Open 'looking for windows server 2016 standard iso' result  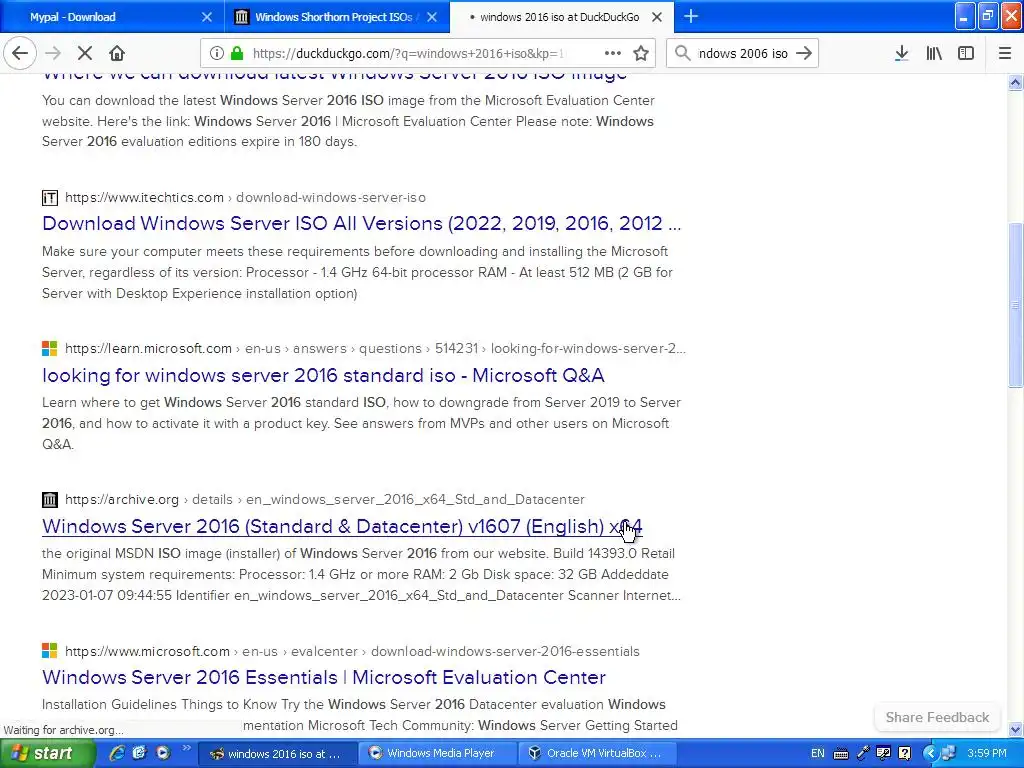pos(323,376)
